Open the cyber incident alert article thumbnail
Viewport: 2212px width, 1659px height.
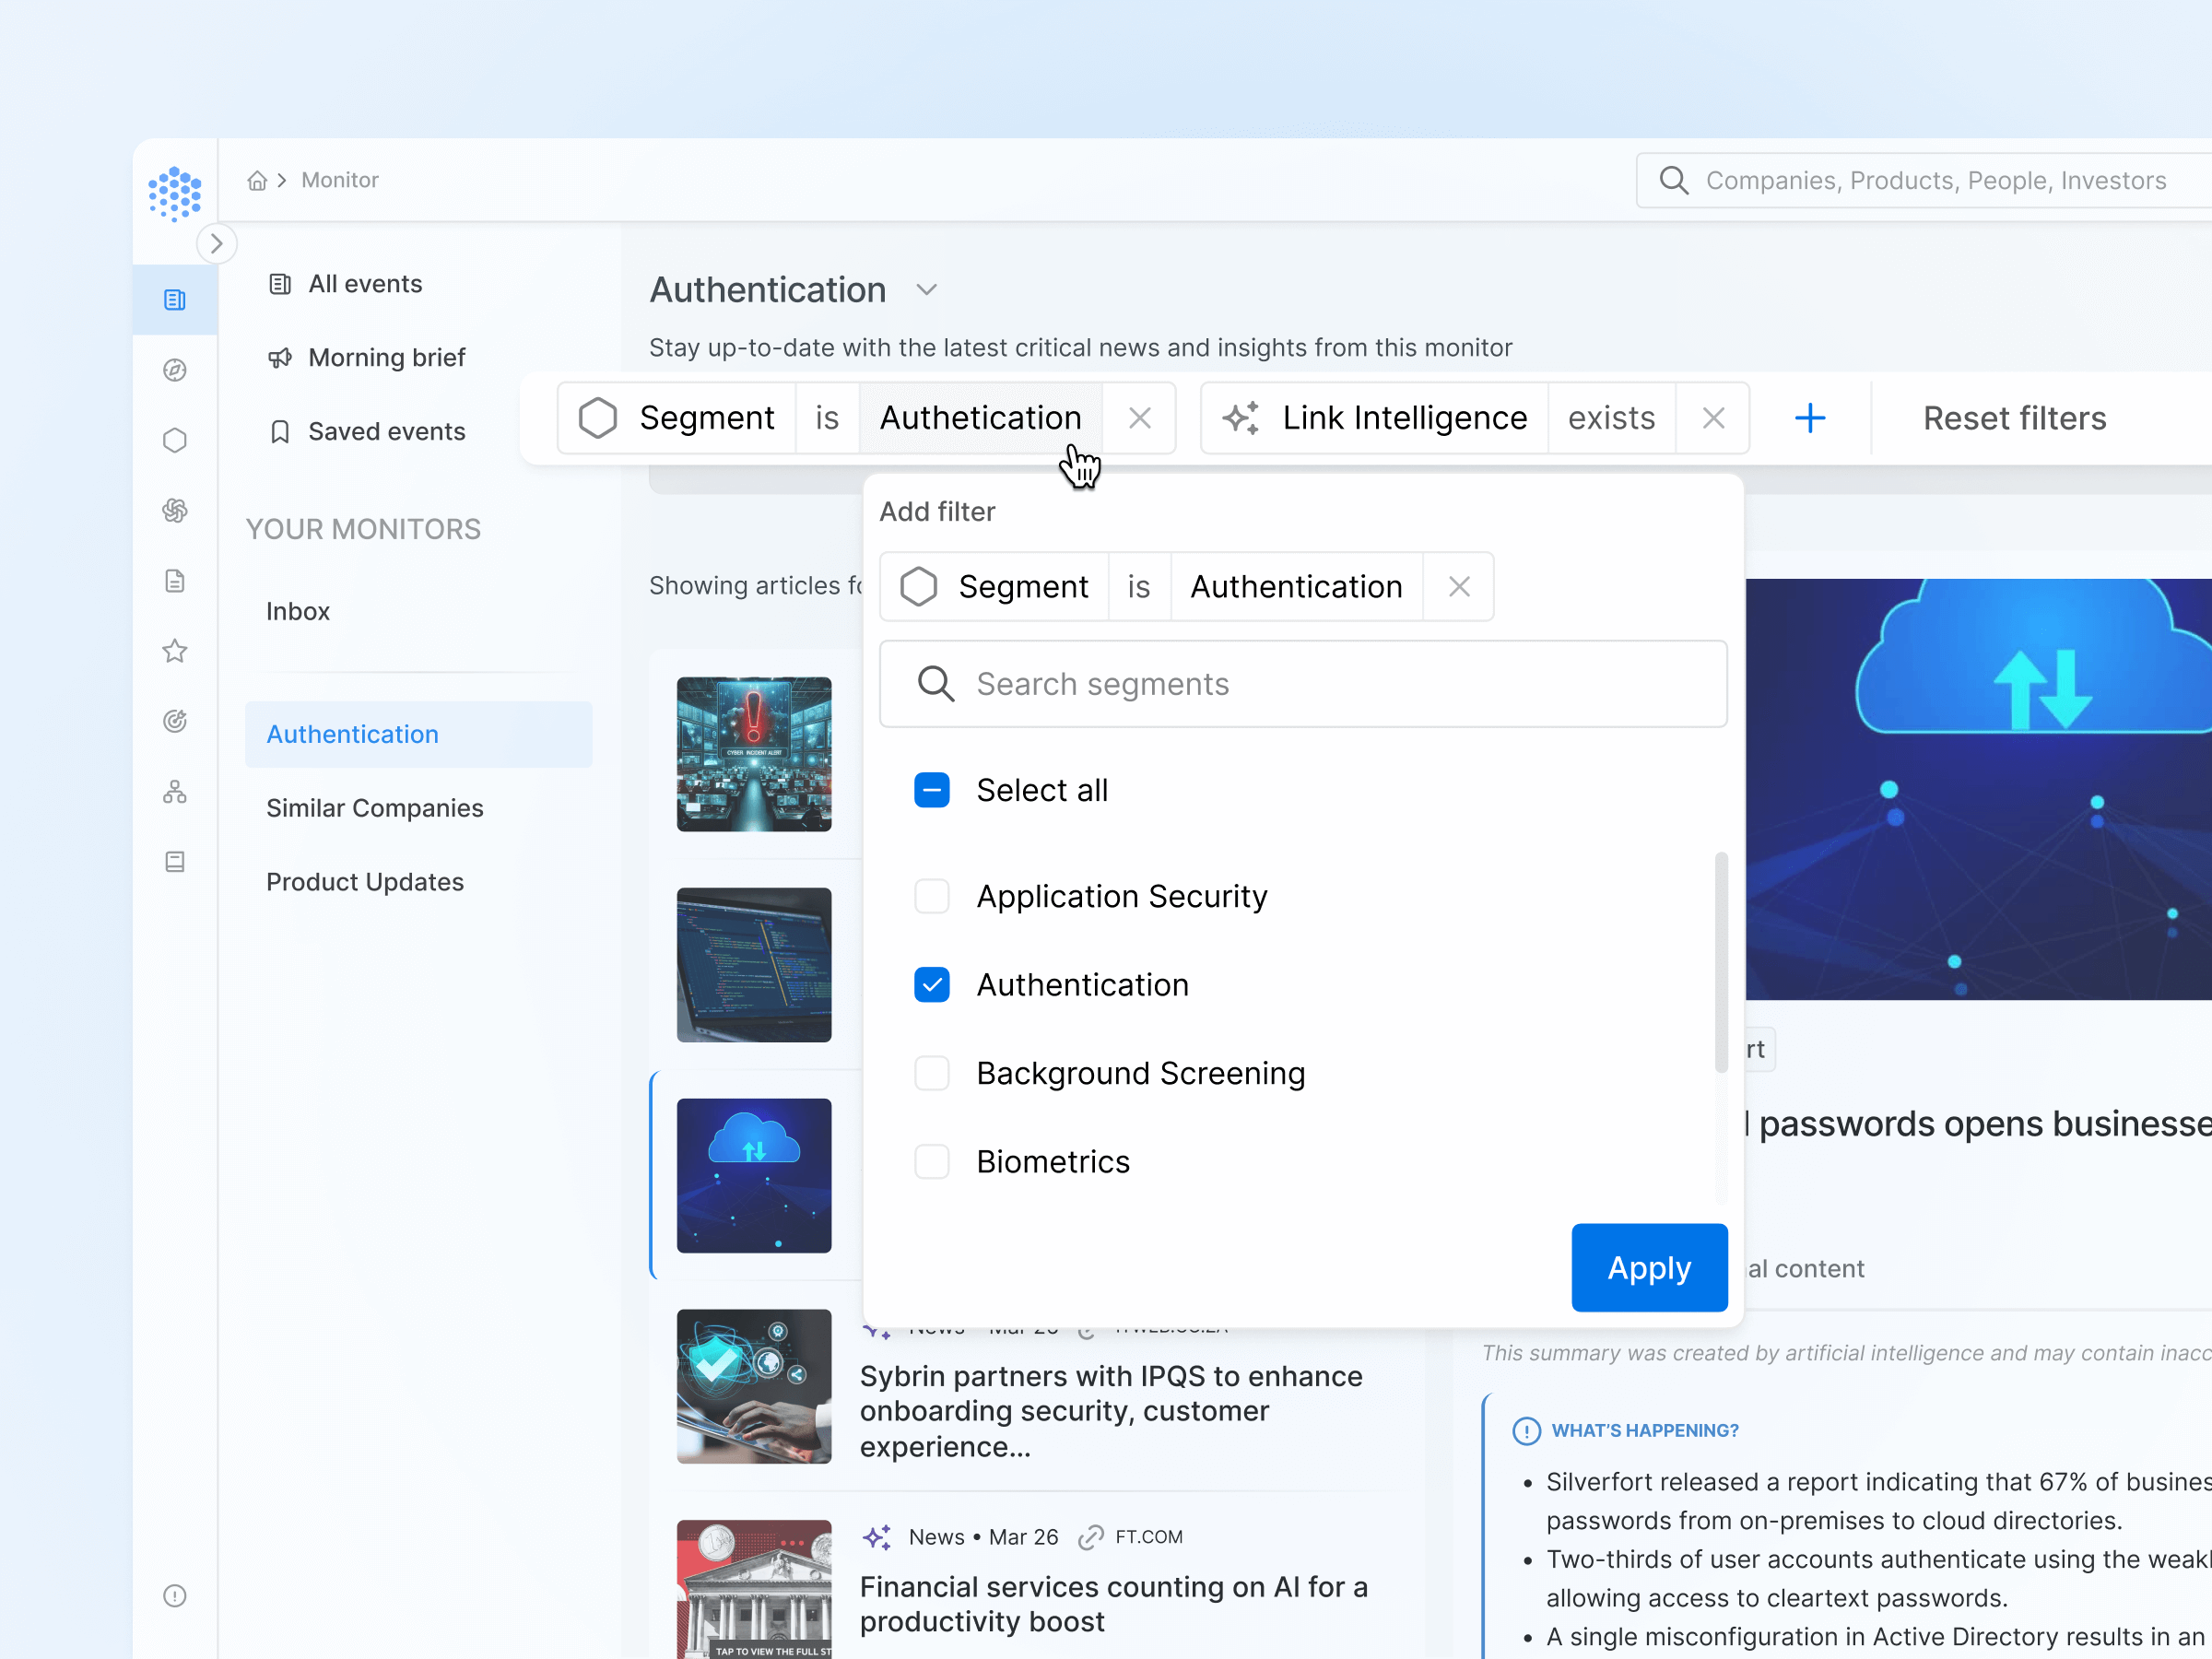[x=754, y=755]
